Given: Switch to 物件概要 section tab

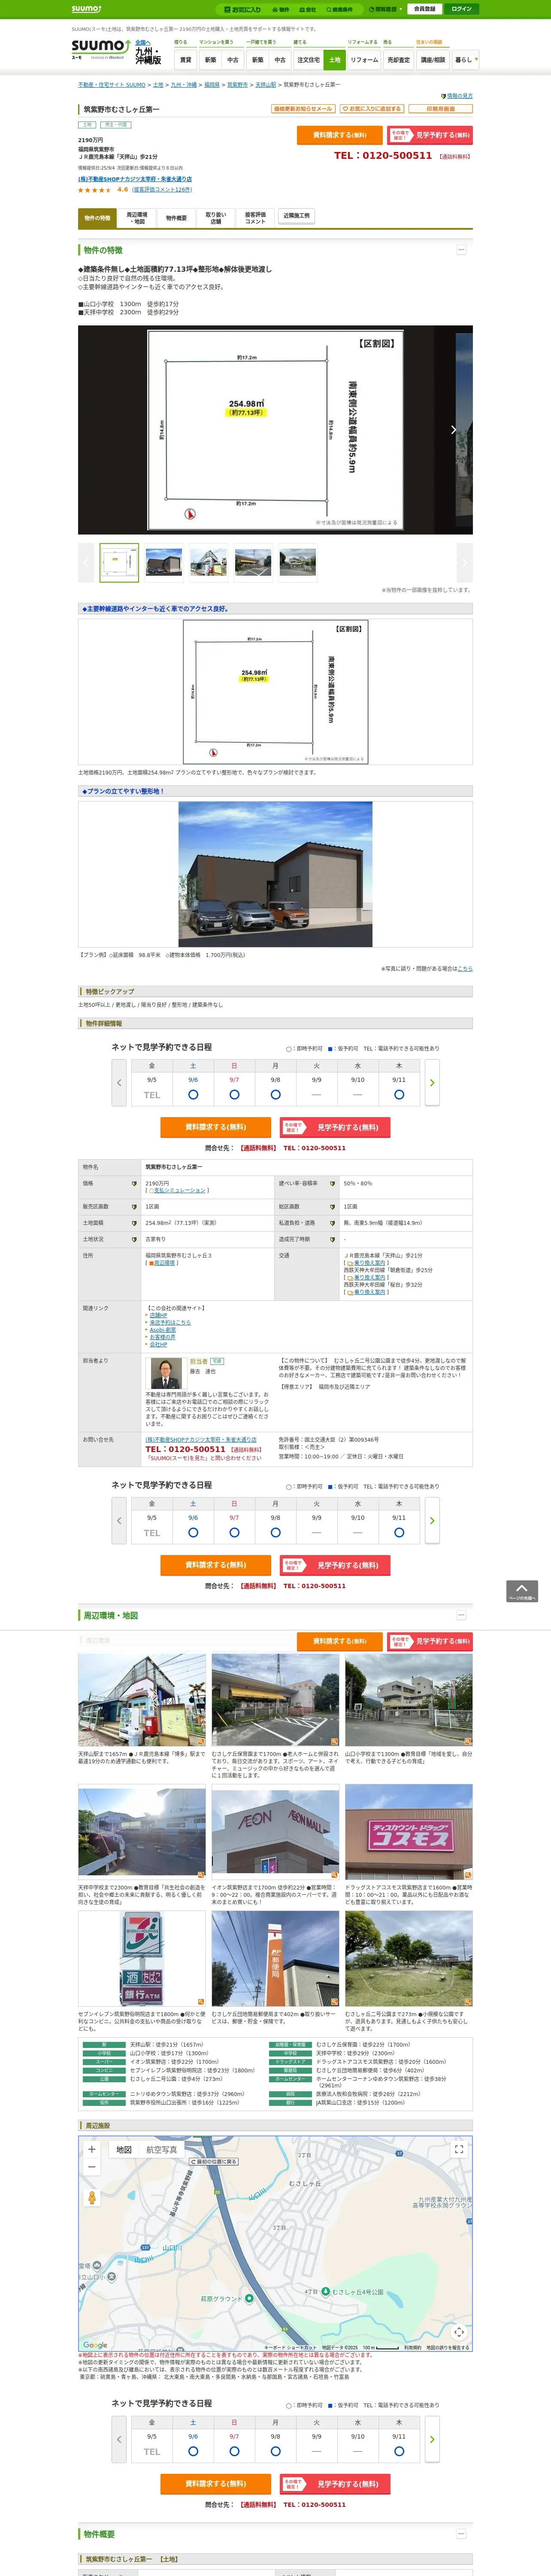Looking at the screenshot, I should (176, 218).
